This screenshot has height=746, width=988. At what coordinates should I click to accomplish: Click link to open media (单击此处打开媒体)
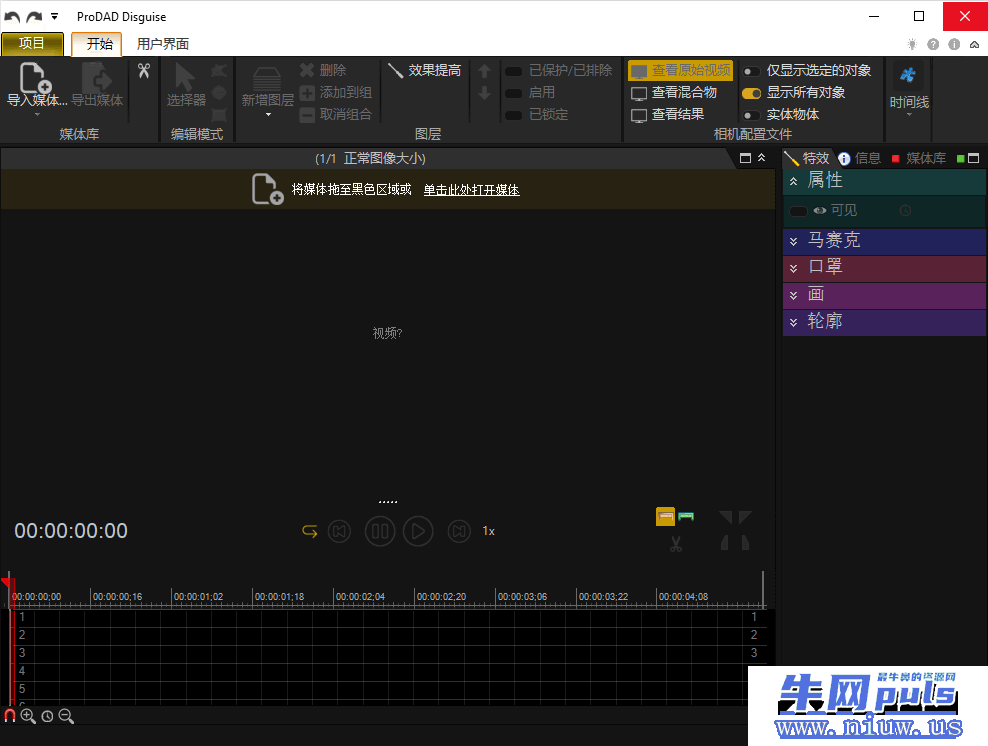(471, 190)
